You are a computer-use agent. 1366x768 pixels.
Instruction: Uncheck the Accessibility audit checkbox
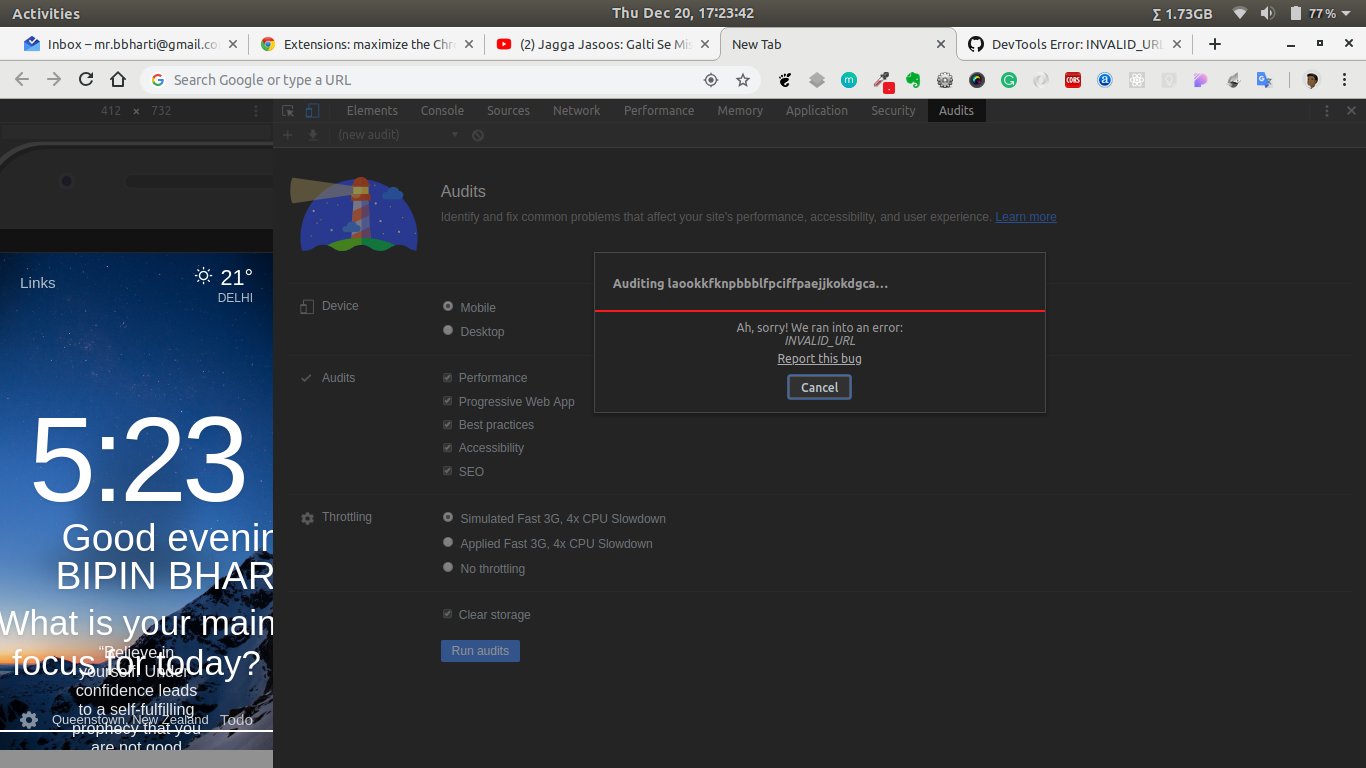coord(447,447)
